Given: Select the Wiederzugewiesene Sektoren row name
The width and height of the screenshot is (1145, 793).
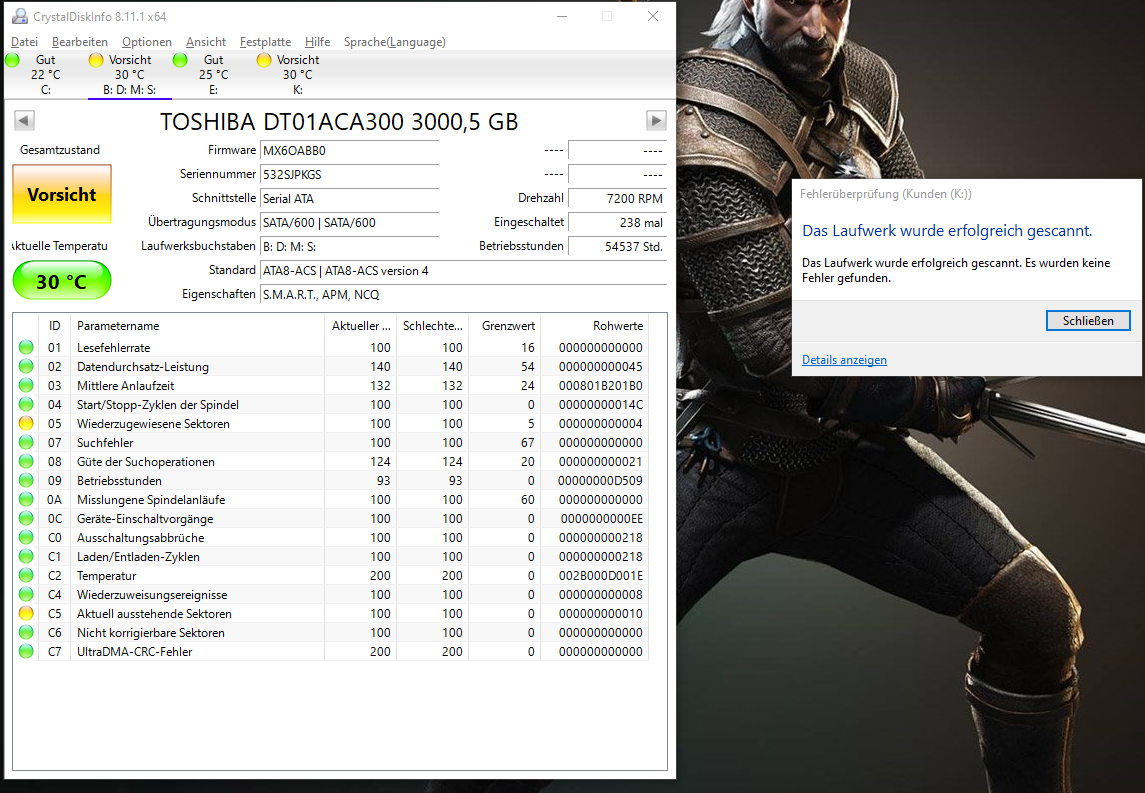Looking at the screenshot, I should (x=153, y=424).
